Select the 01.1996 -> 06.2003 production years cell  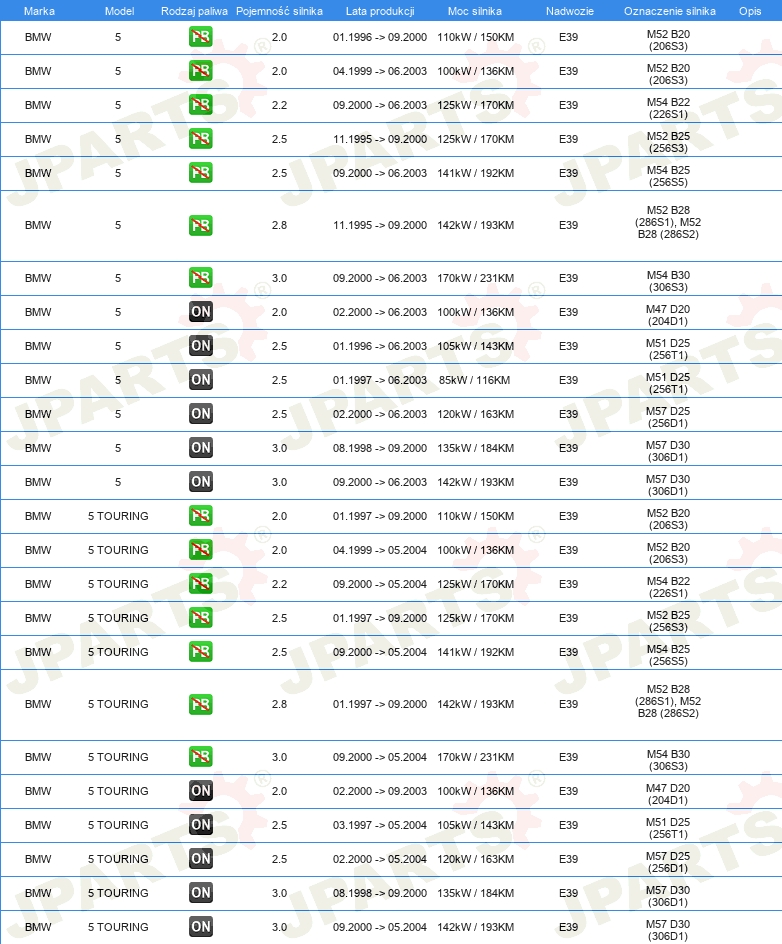(380, 346)
